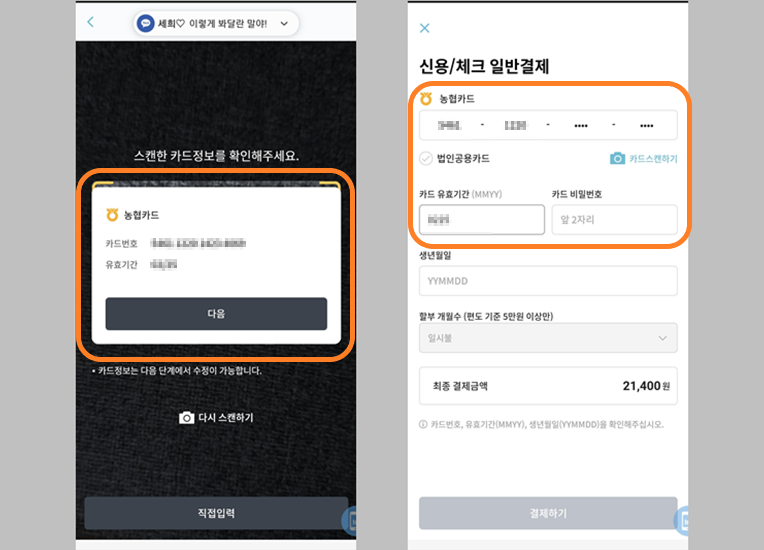The image size is (764, 550).
Task: Click the 스캔한 카드정보를 확인해주세요 heading
Action: click(216, 156)
